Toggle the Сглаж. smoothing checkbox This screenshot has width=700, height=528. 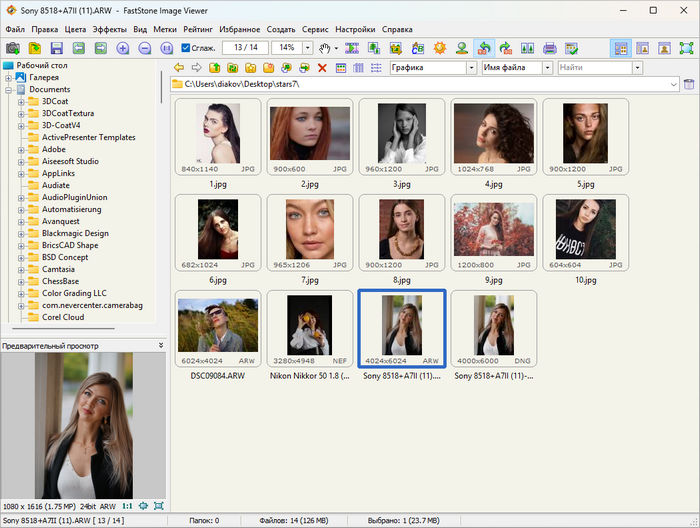point(186,48)
